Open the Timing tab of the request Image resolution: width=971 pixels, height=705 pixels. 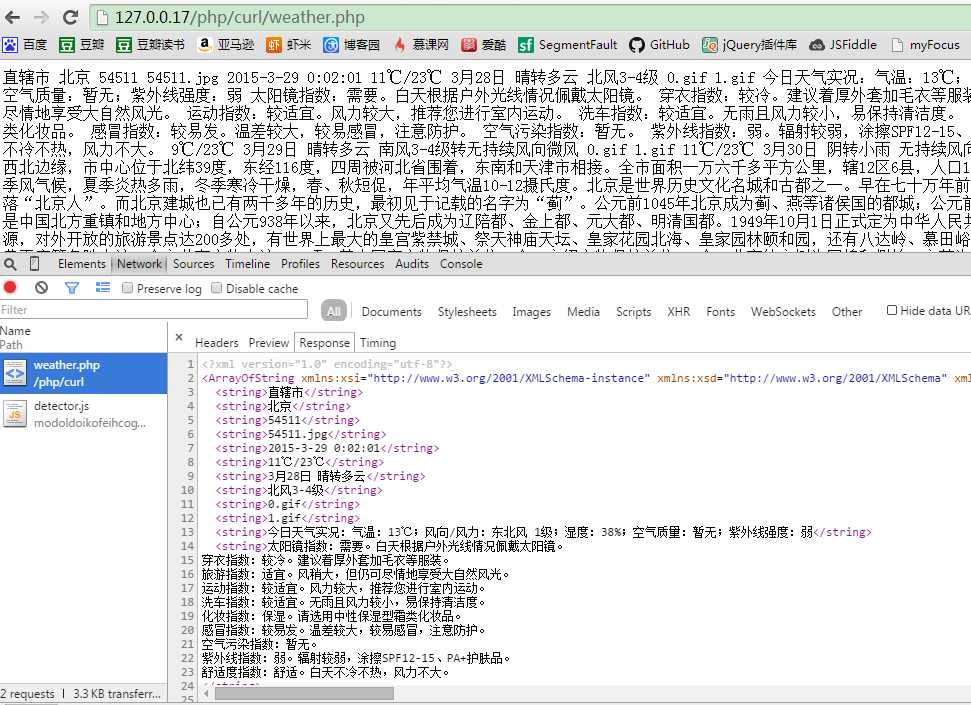378,343
